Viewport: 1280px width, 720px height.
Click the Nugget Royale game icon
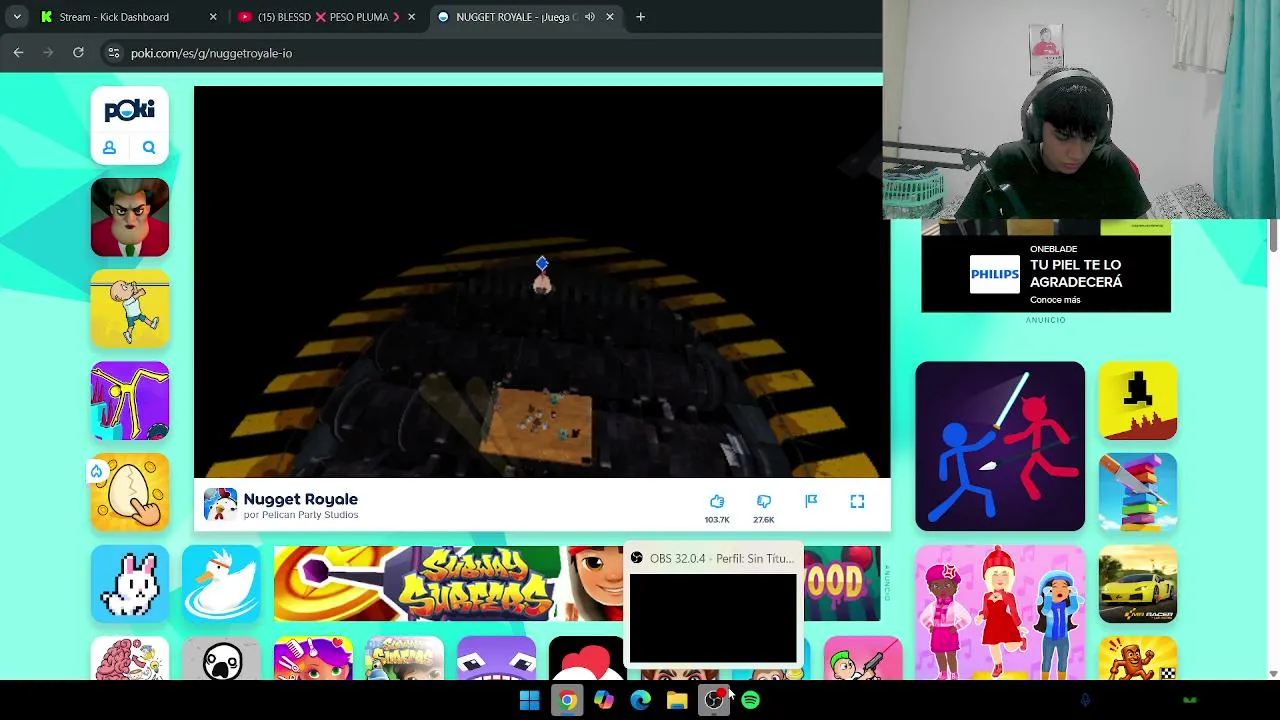tap(220, 505)
